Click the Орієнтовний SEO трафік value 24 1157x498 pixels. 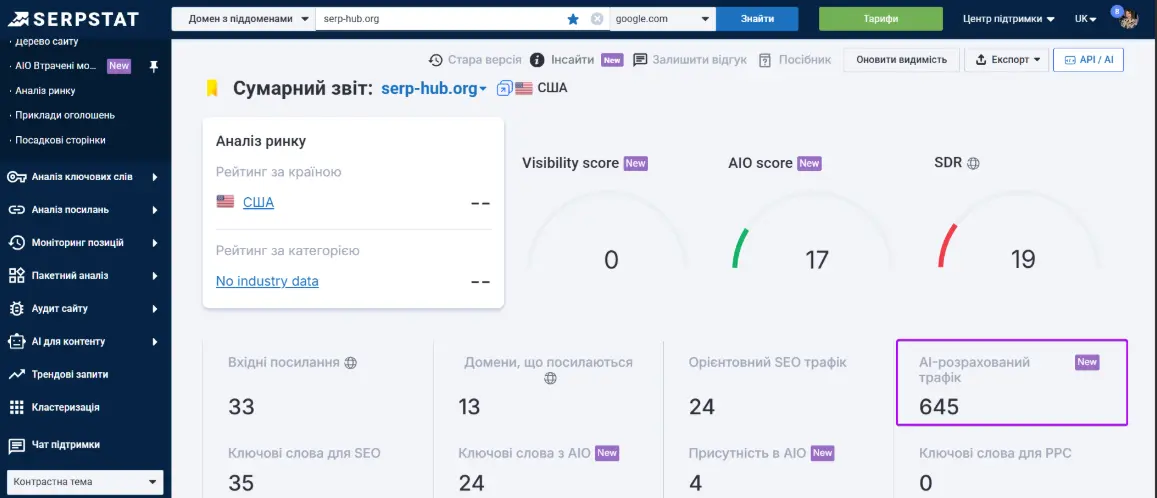pos(702,407)
